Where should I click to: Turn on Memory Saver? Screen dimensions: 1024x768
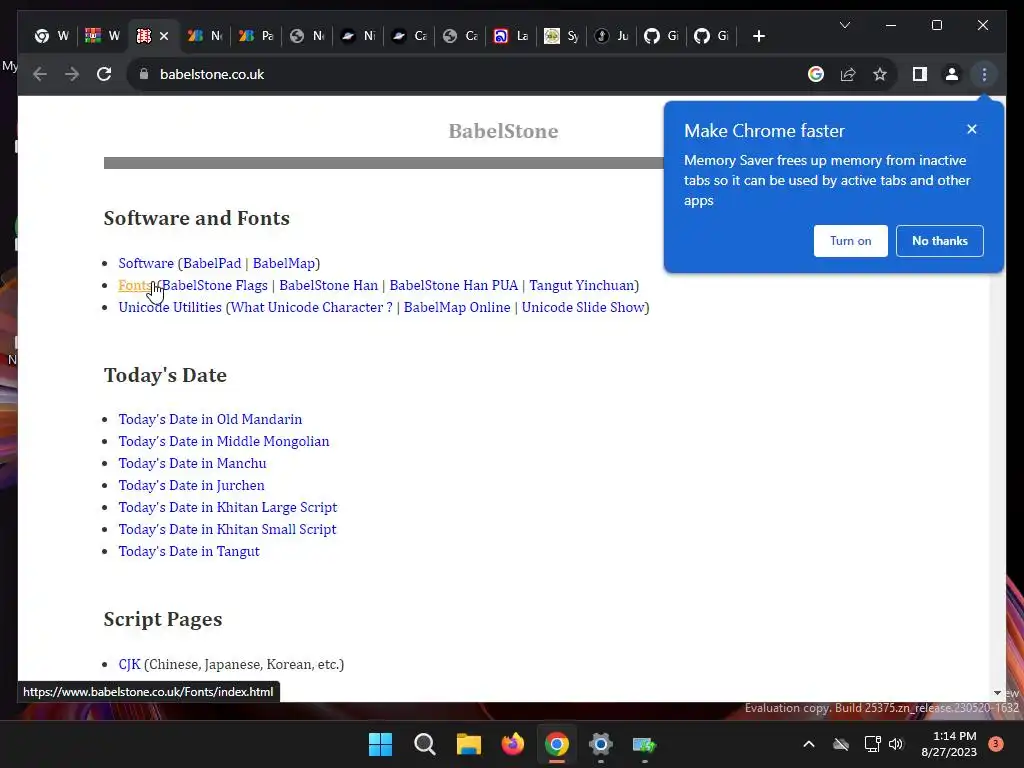point(850,241)
